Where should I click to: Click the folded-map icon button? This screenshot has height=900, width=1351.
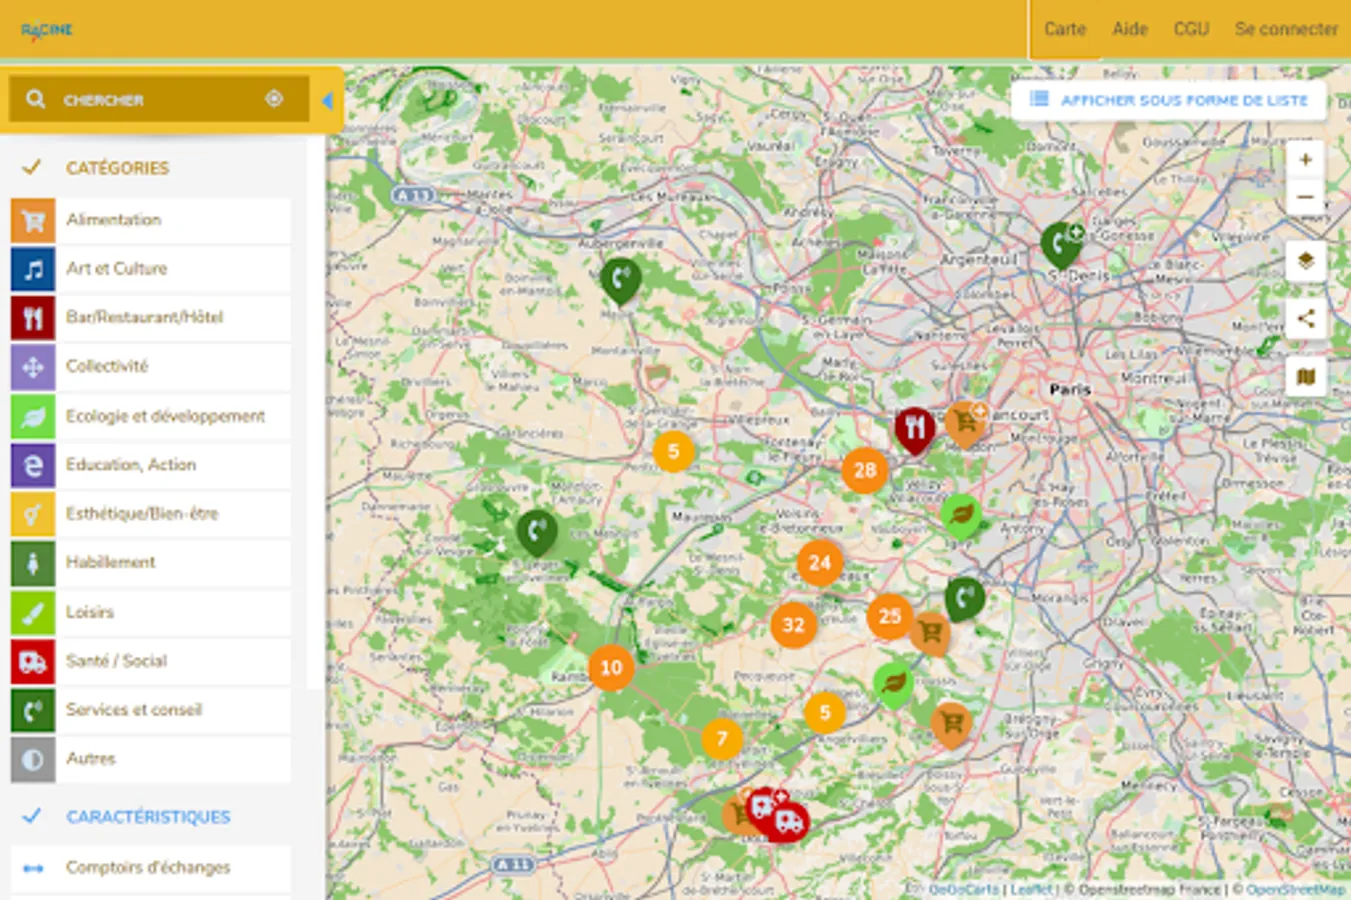1305,377
